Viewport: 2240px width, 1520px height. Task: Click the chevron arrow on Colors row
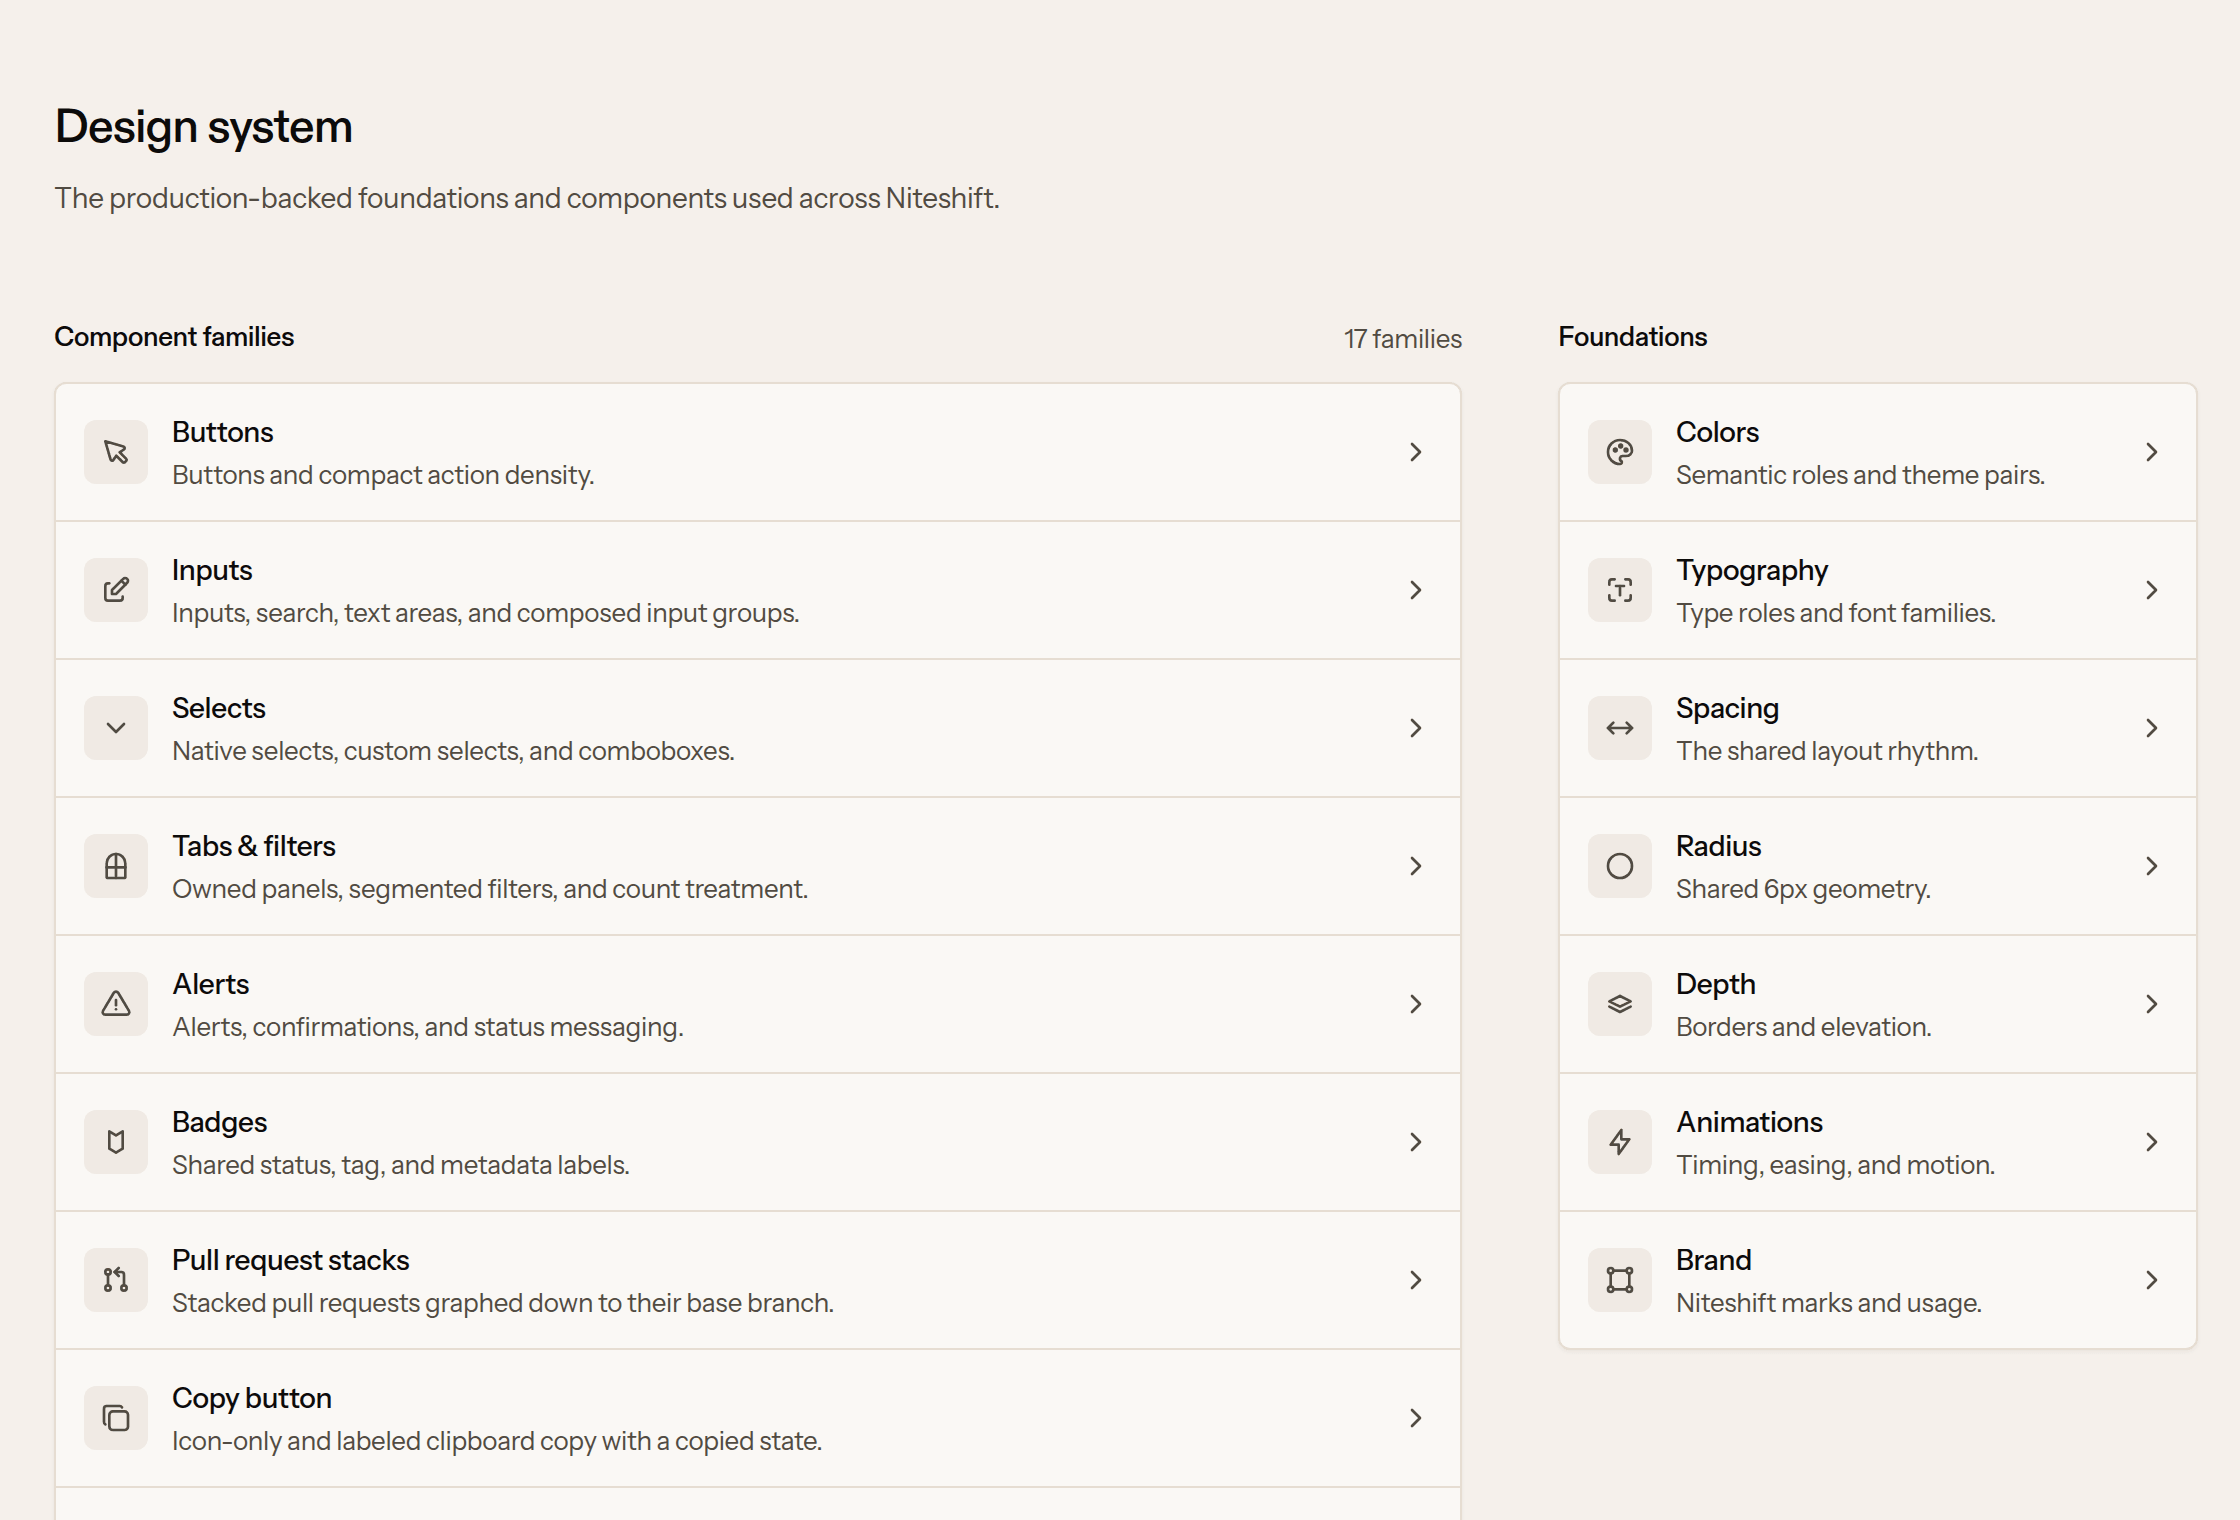pos(2152,452)
